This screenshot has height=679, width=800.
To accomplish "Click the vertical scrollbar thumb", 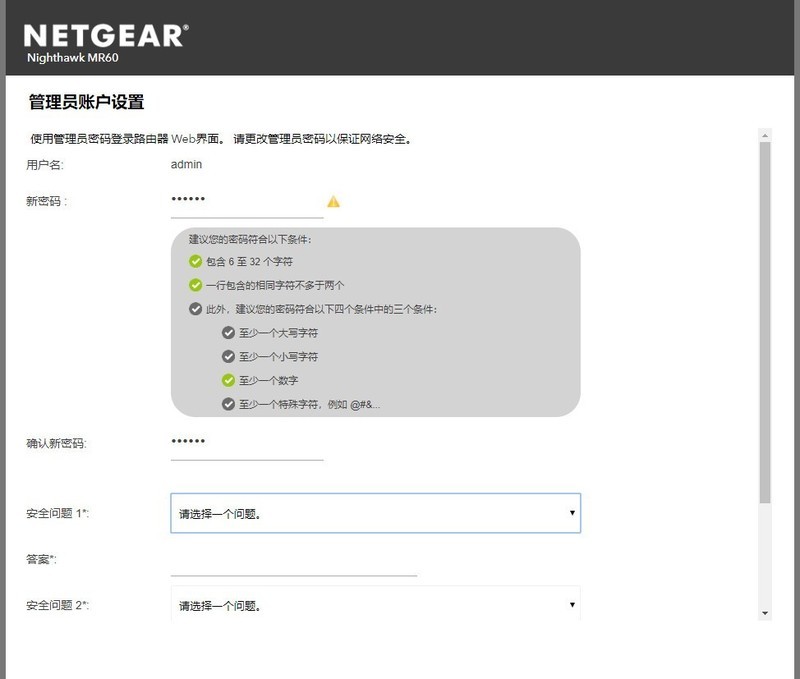I will 765,322.
